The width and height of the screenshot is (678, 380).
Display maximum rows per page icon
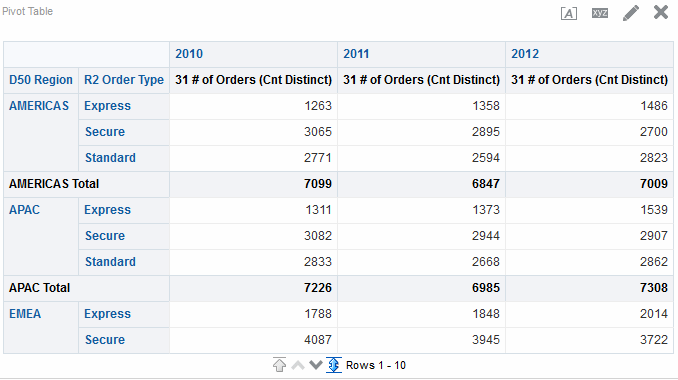pos(333,365)
